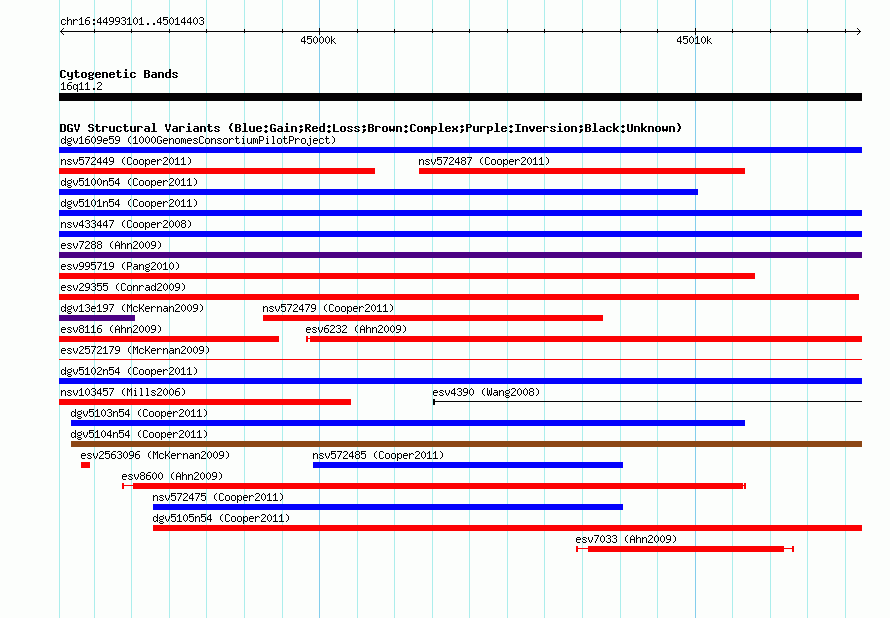Click the dgv5103n54 blue bar

pos(408,423)
